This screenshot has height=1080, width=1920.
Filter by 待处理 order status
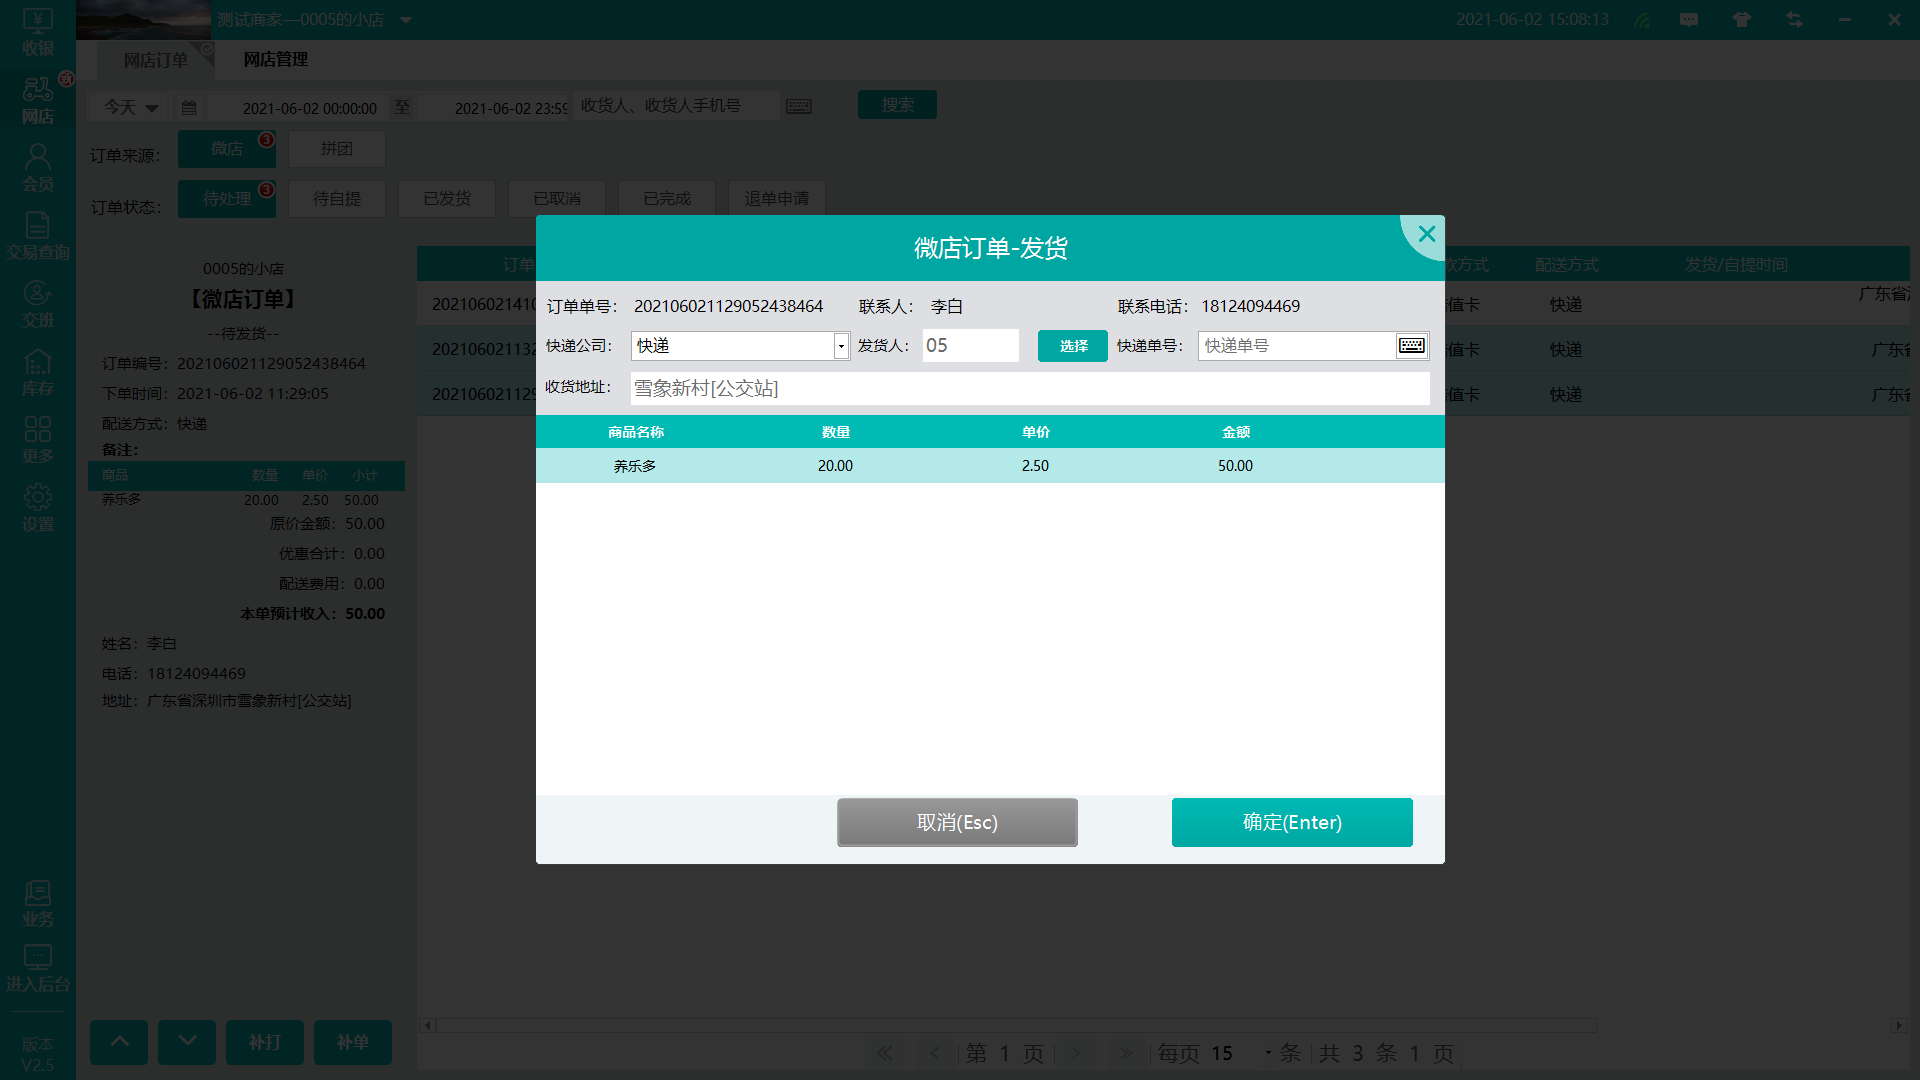tap(227, 199)
